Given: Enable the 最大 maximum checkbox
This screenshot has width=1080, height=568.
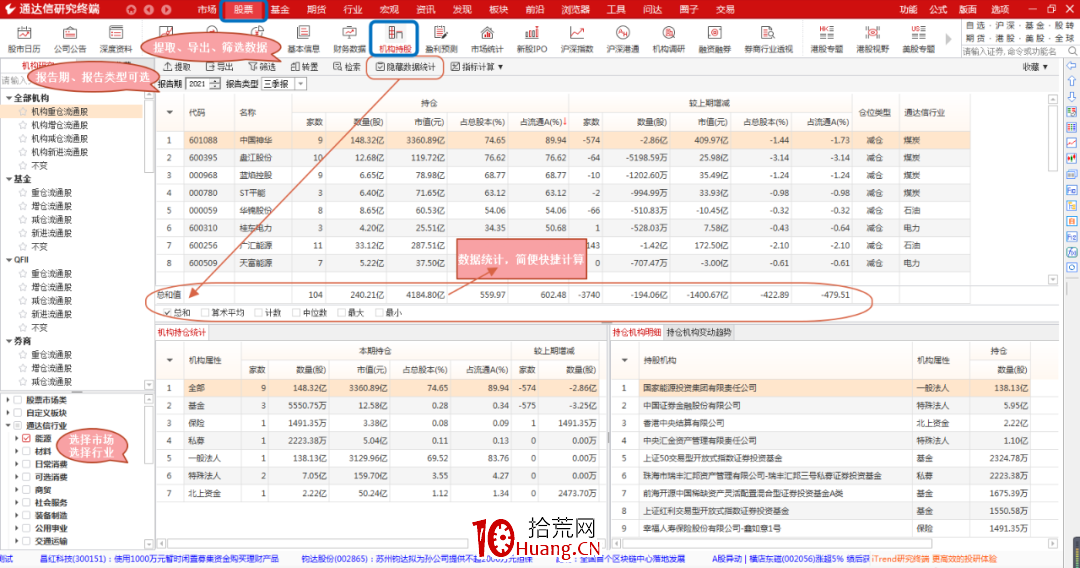Looking at the screenshot, I should 342,313.
